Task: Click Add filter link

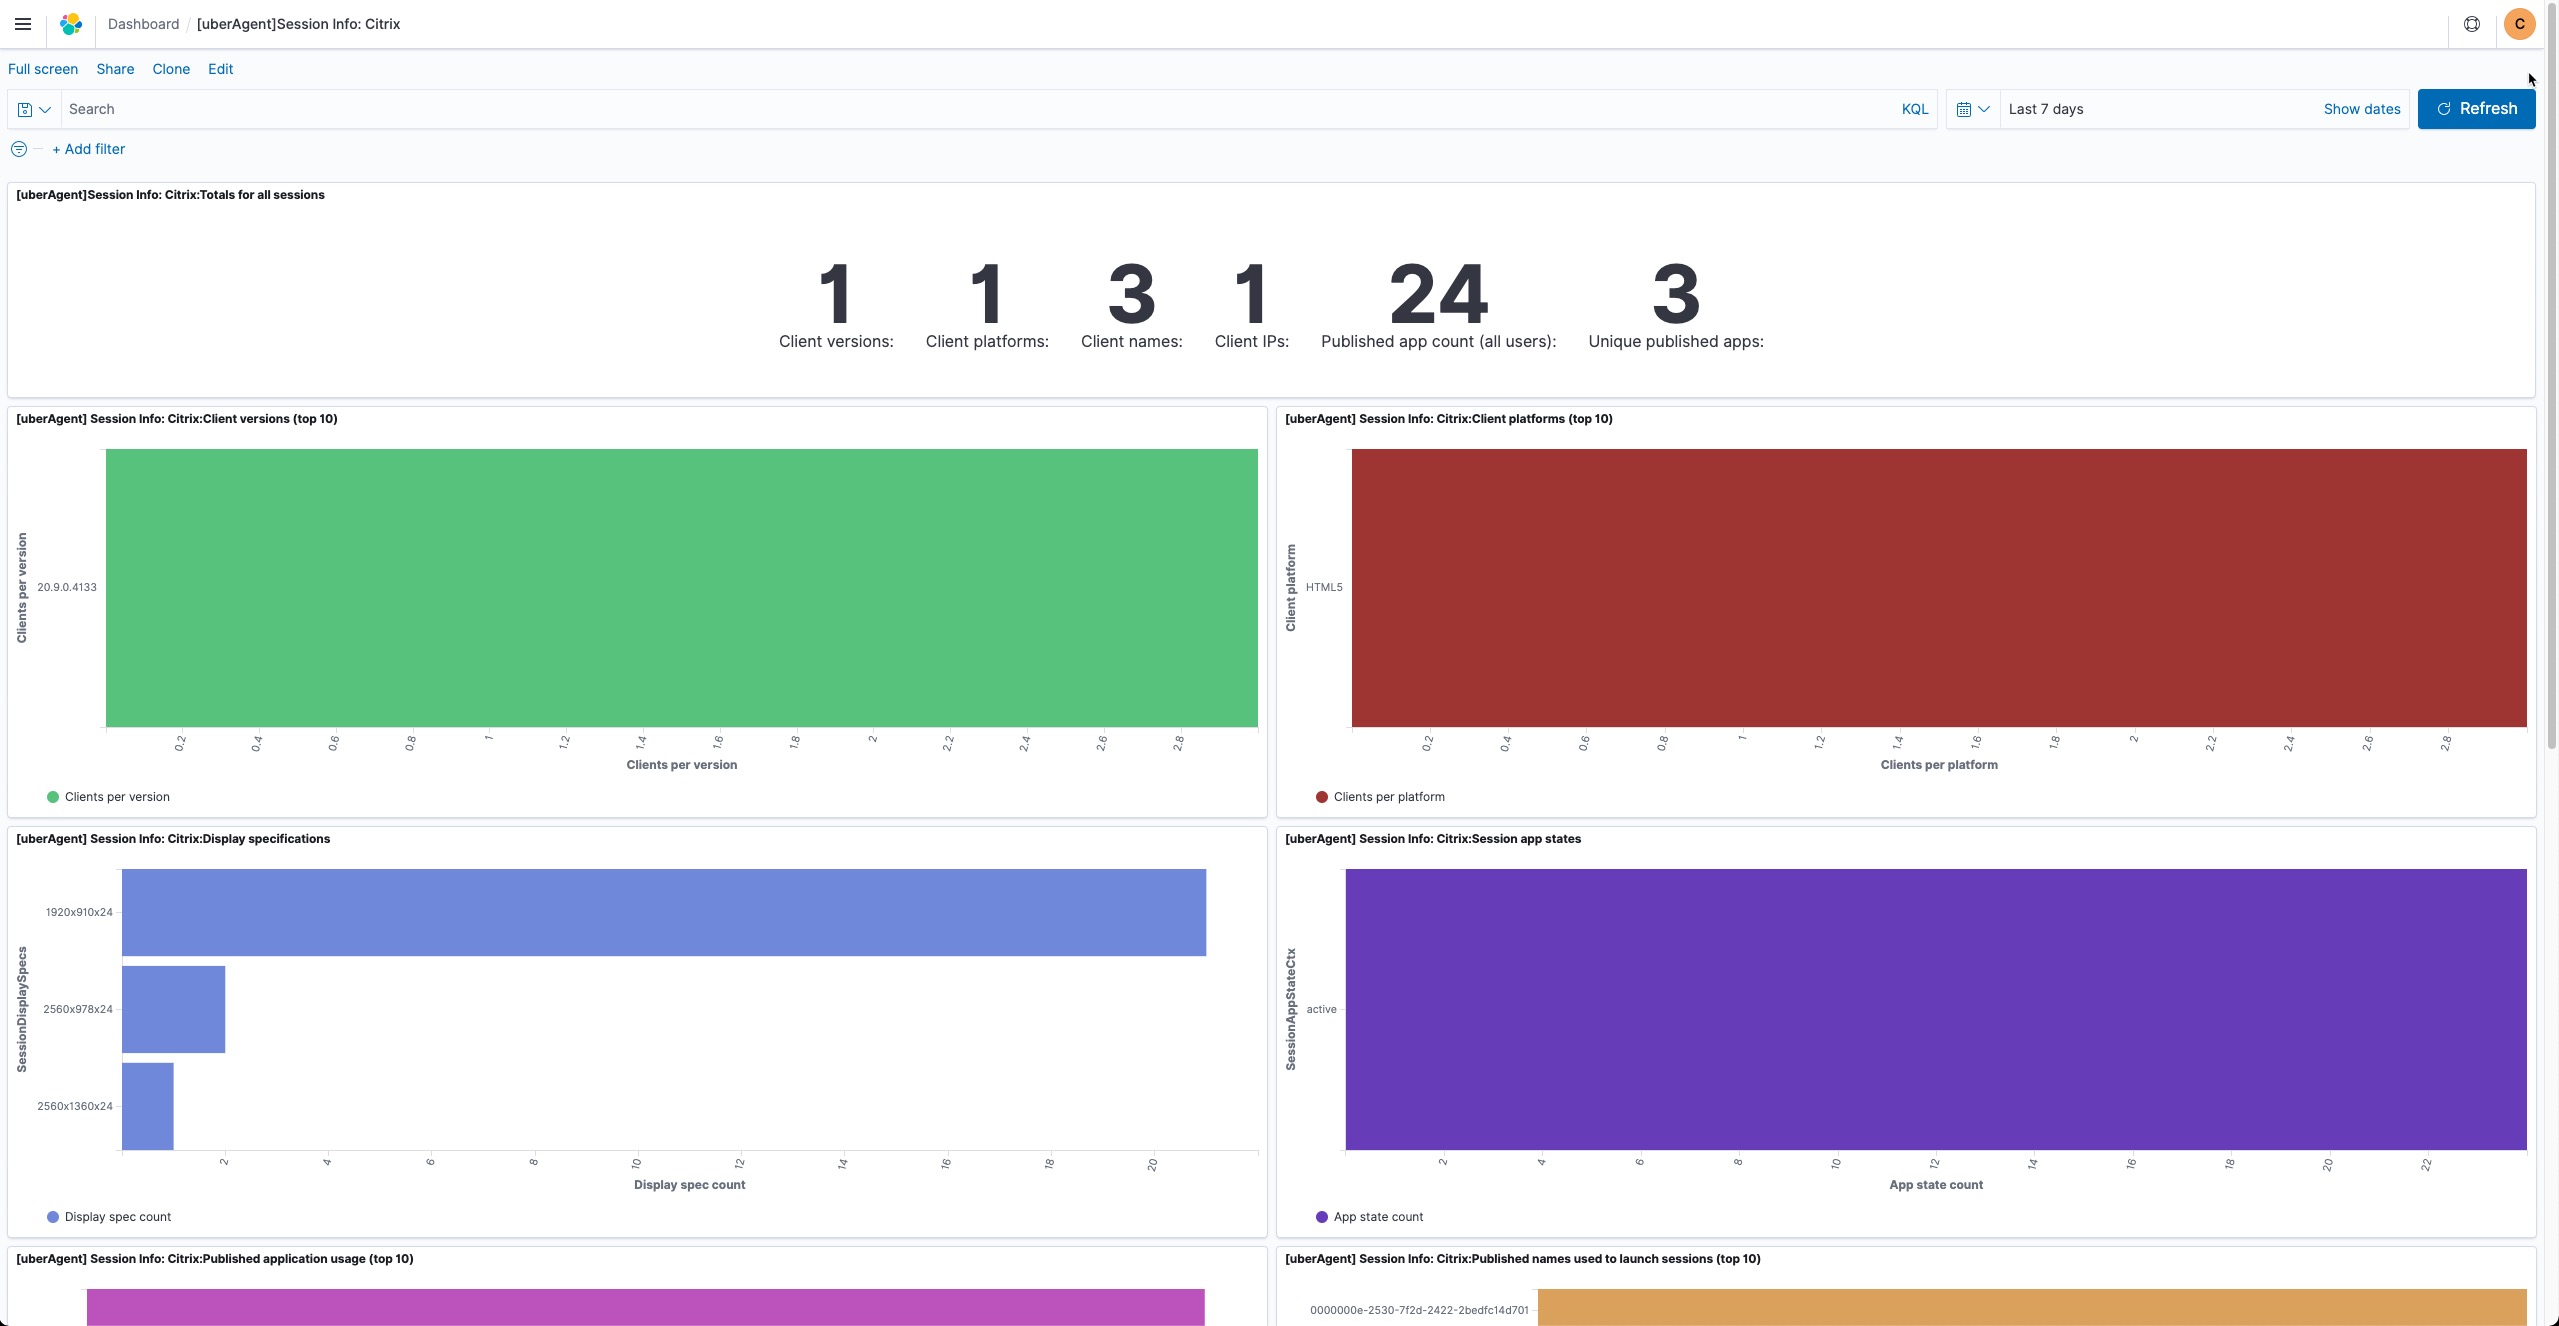Action: point(89,149)
